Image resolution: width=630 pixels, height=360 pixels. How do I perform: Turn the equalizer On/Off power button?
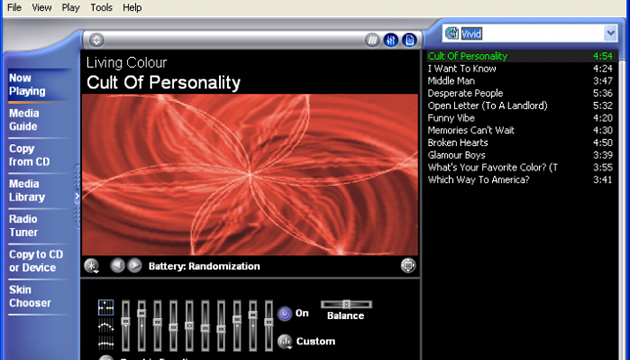tap(284, 313)
